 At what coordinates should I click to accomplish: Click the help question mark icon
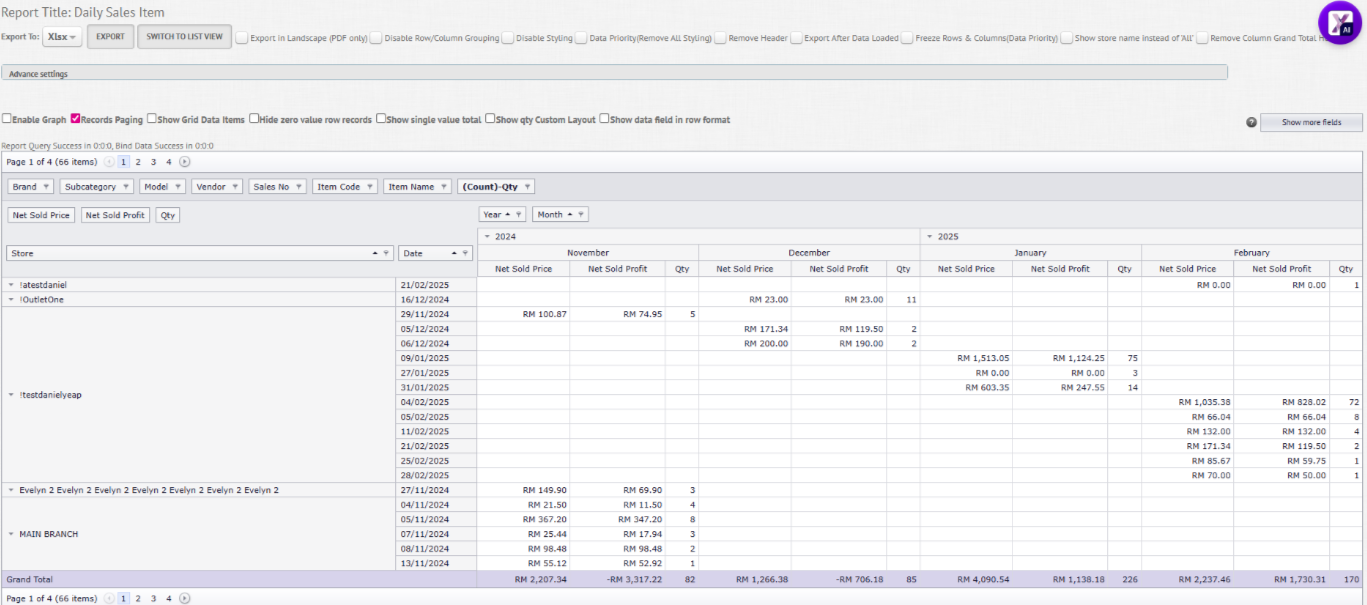click(1251, 122)
